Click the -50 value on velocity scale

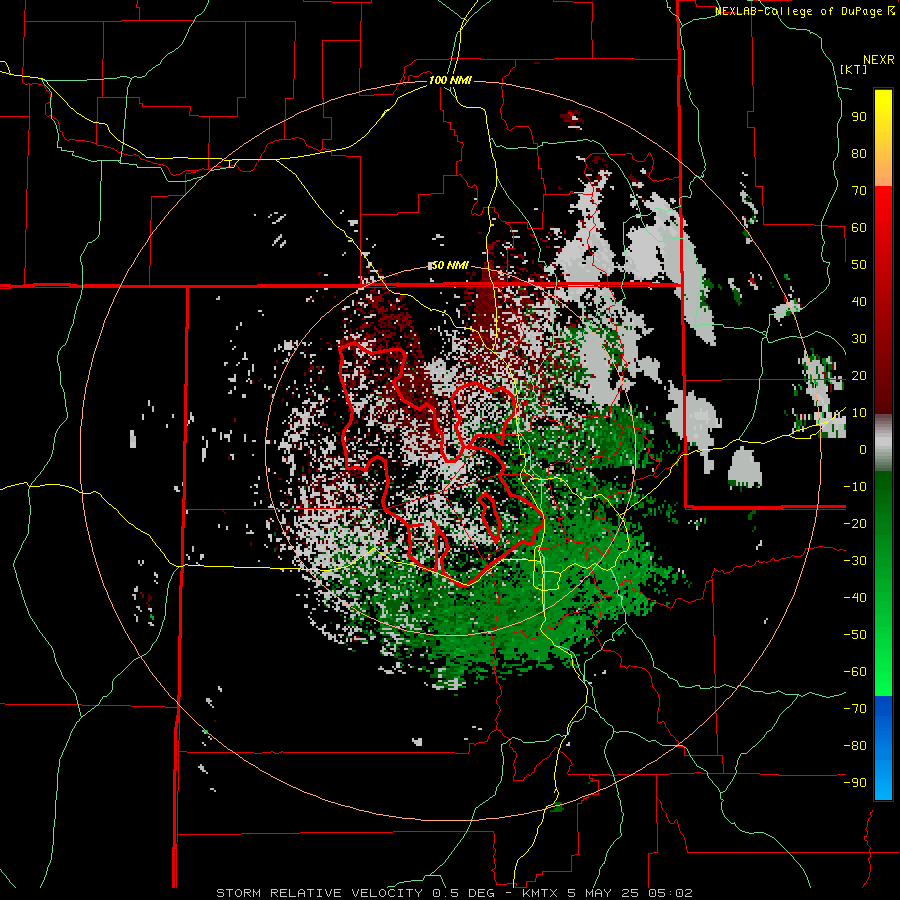[855, 635]
